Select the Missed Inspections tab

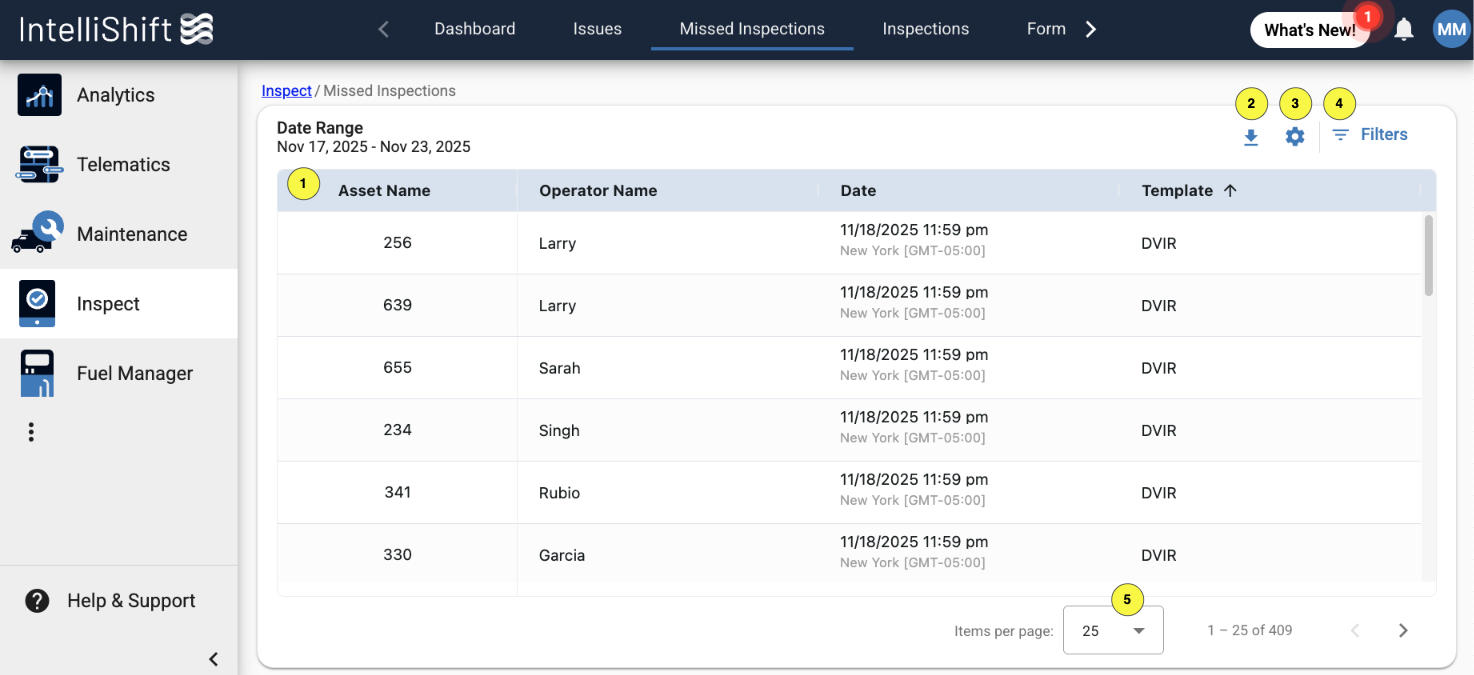pos(752,29)
